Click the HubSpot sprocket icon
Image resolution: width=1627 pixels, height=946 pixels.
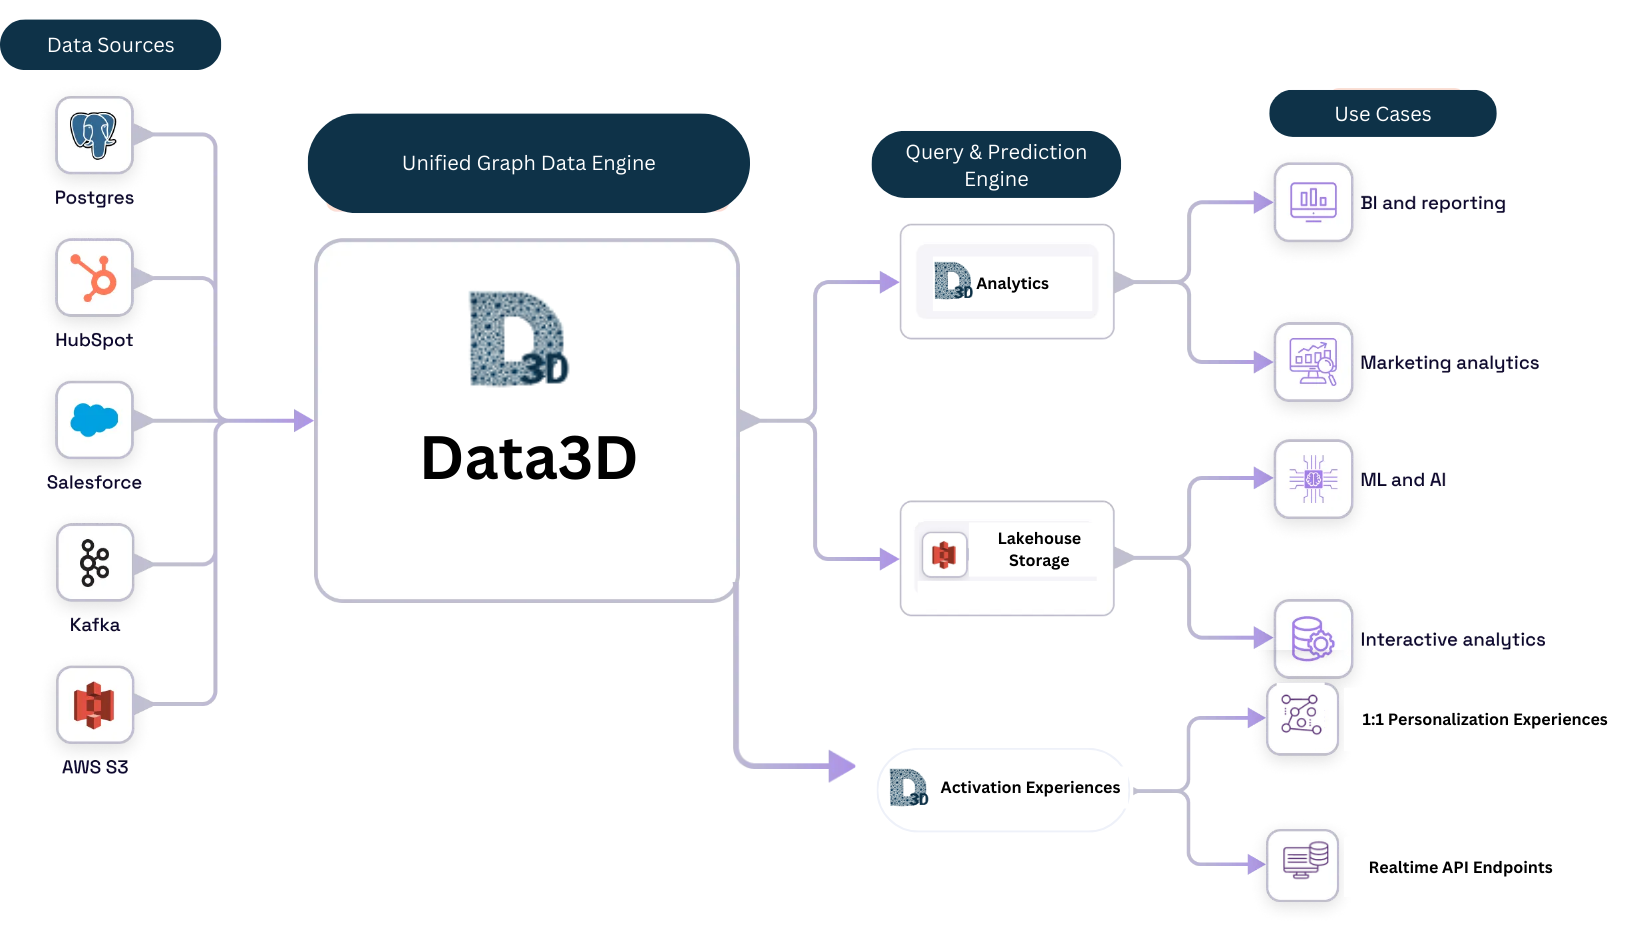click(93, 278)
